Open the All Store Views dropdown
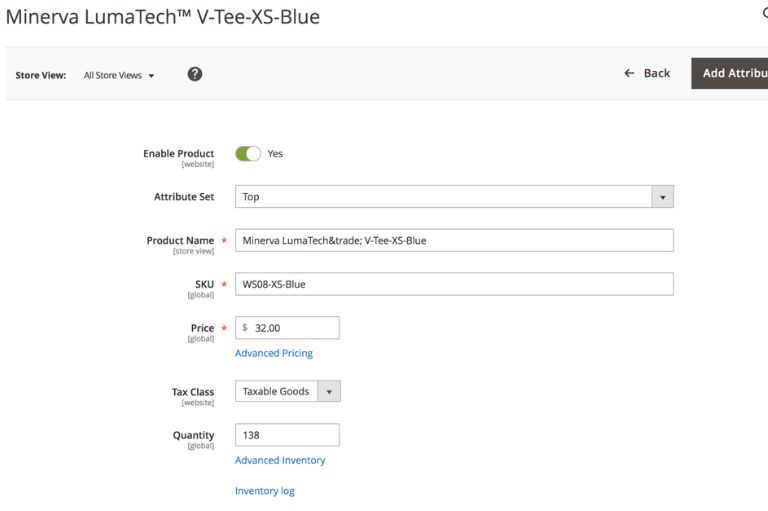The height and width of the screenshot is (511, 768). click(x=119, y=75)
